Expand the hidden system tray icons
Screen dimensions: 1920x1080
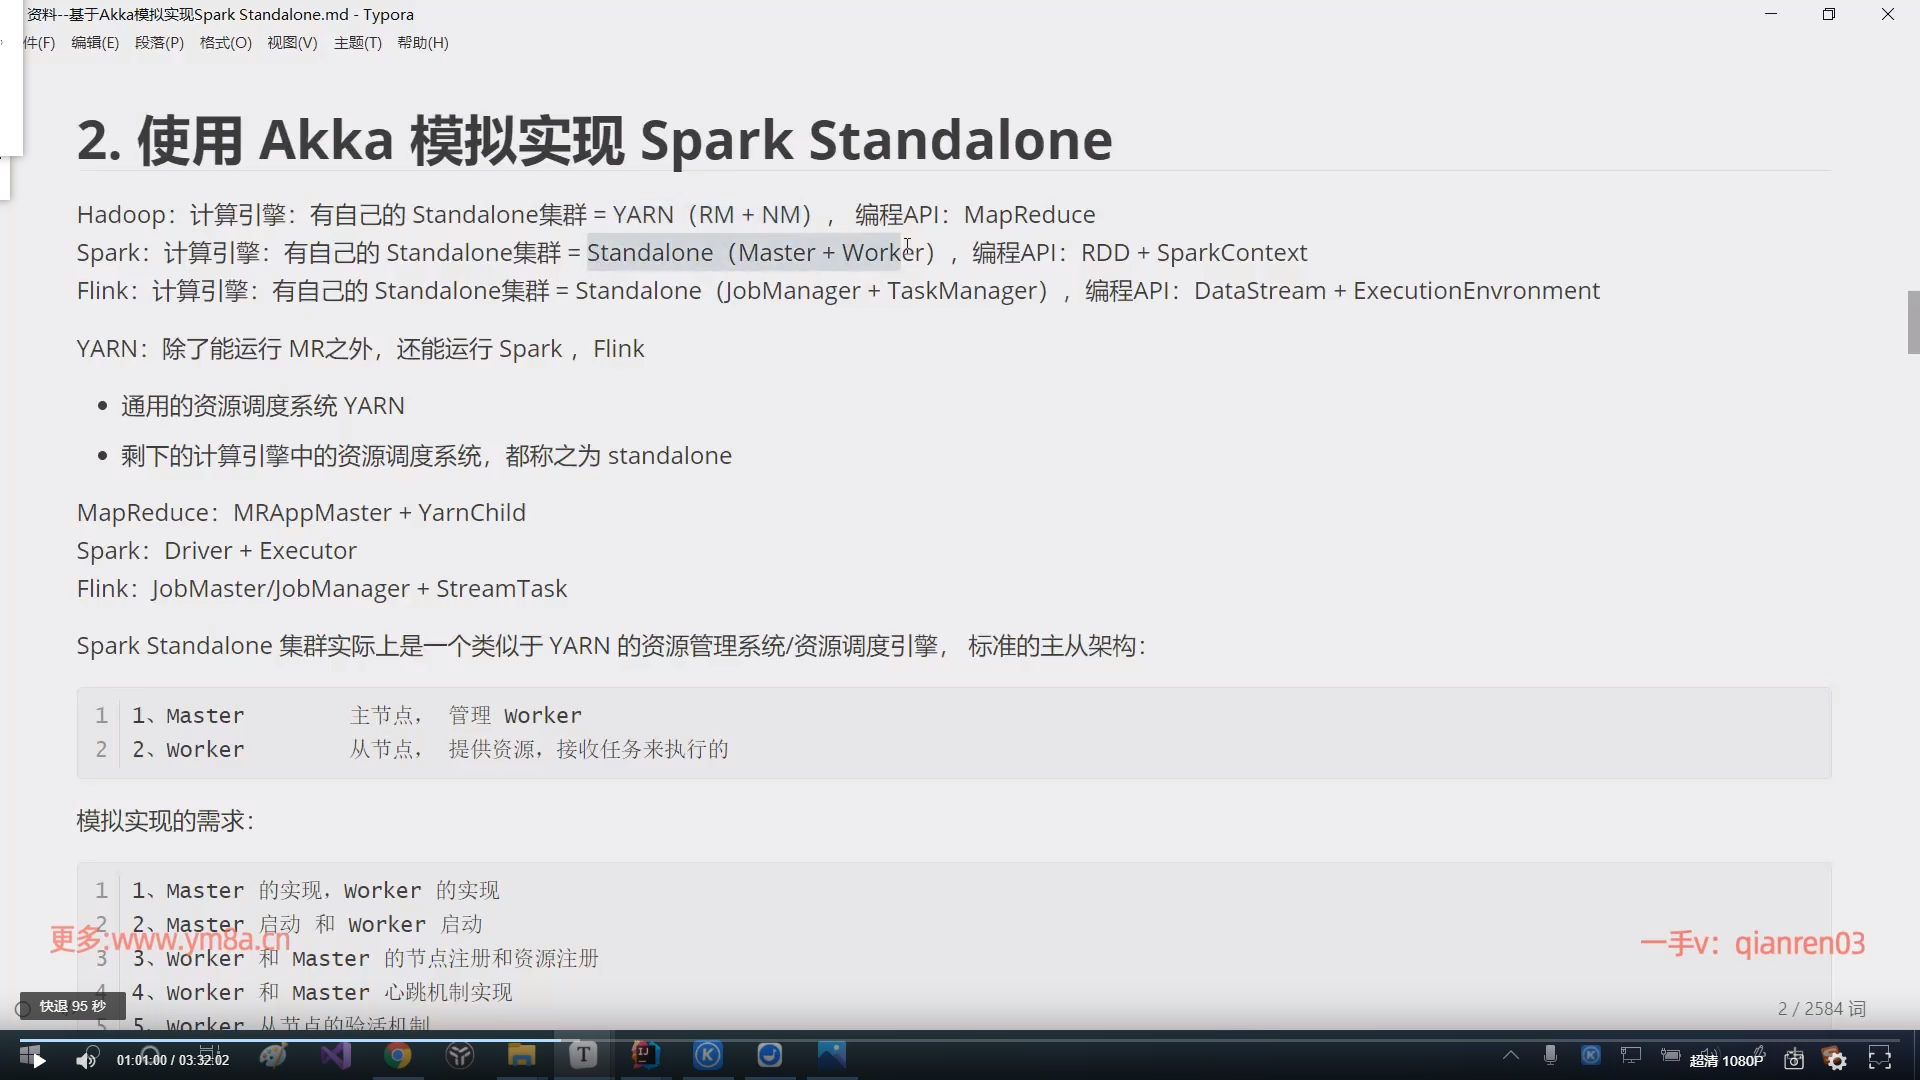tap(1511, 1055)
